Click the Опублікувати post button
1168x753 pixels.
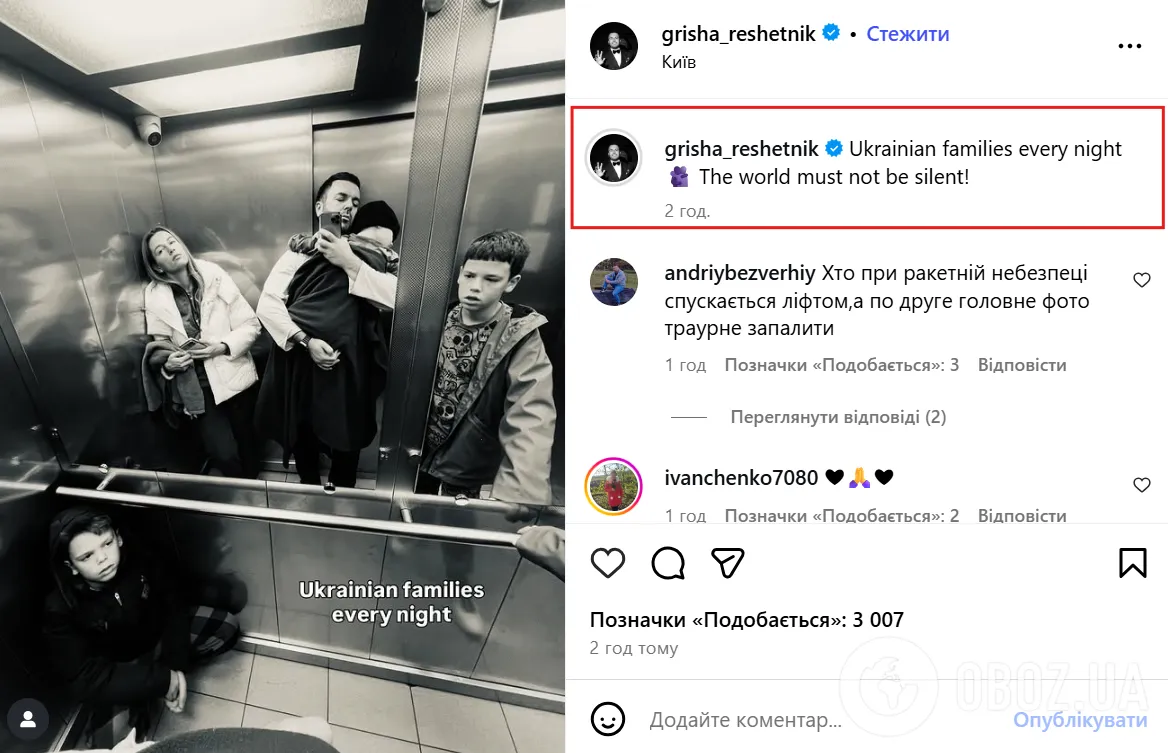tap(1080, 720)
